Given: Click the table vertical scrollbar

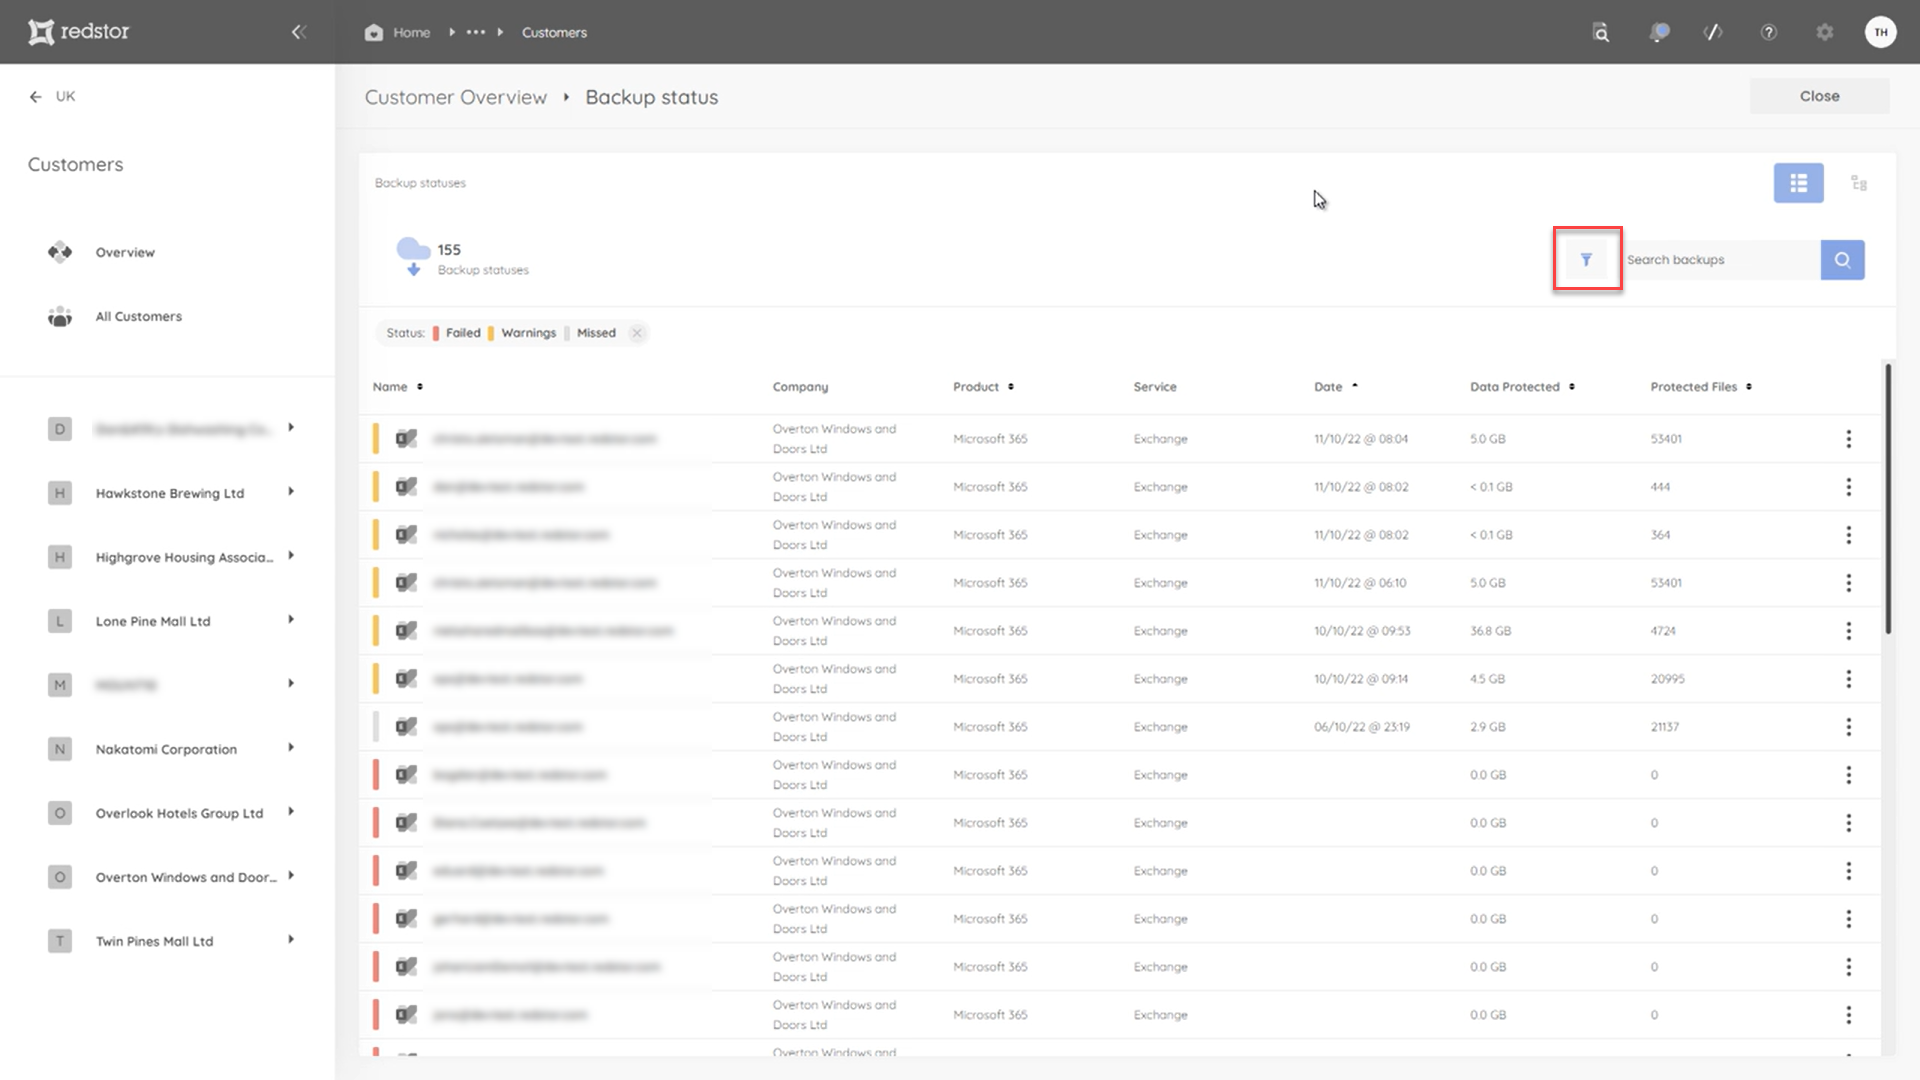Looking at the screenshot, I should [x=1888, y=498].
